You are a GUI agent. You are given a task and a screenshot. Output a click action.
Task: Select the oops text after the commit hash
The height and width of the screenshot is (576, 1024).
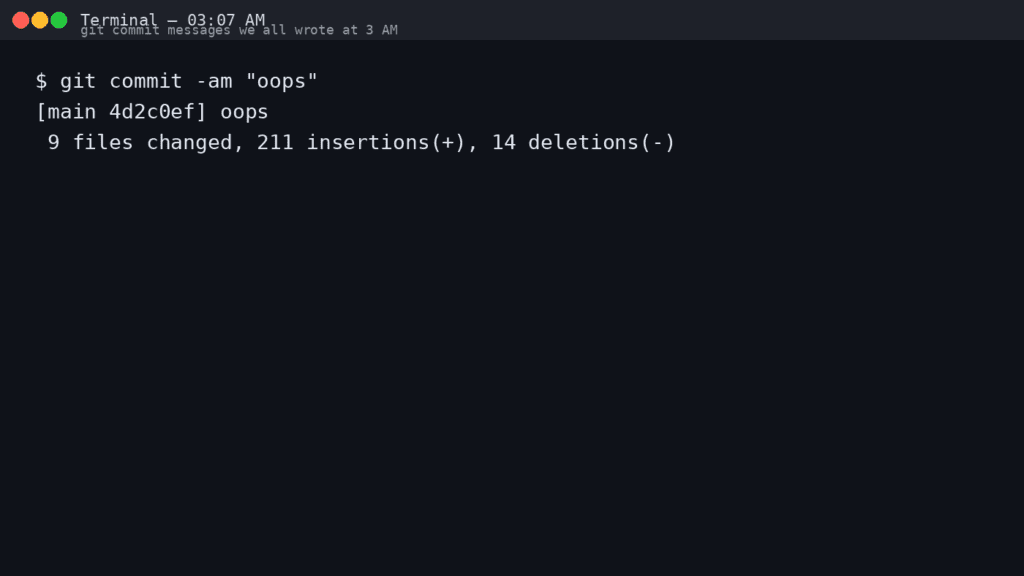[x=244, y=112]
